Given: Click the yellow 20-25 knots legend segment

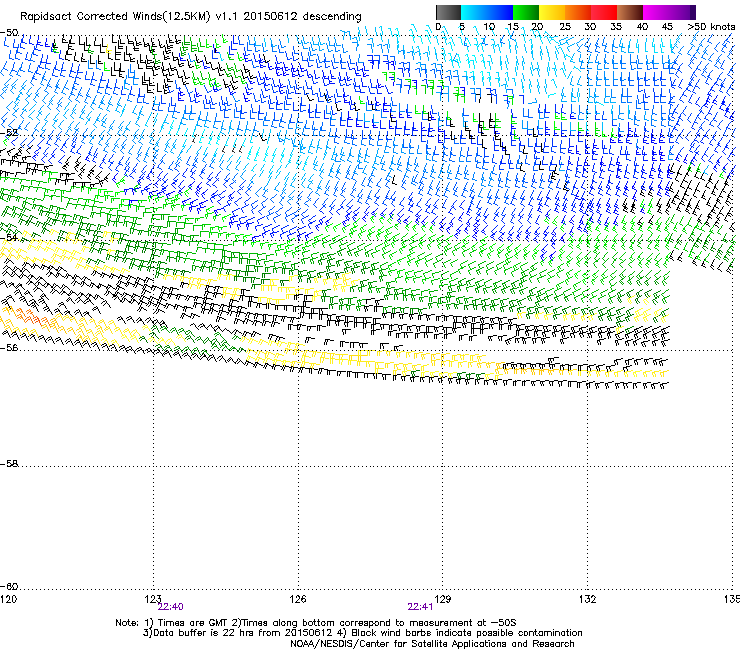Looking at the screenshot, I should pos(552,12).
